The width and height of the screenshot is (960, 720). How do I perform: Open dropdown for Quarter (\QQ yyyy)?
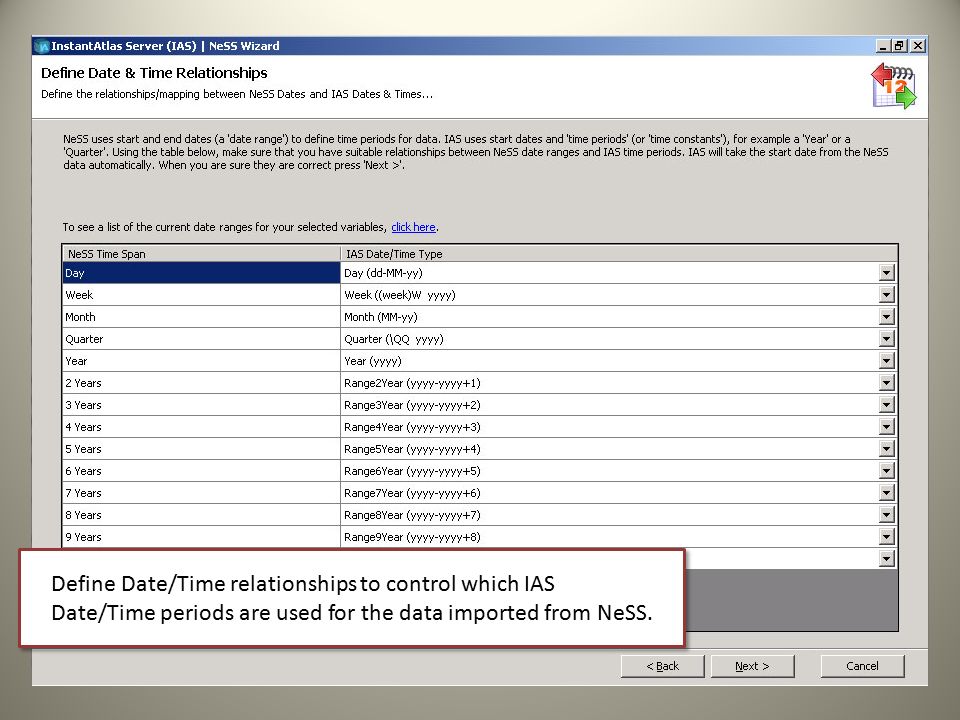point(886,339)
